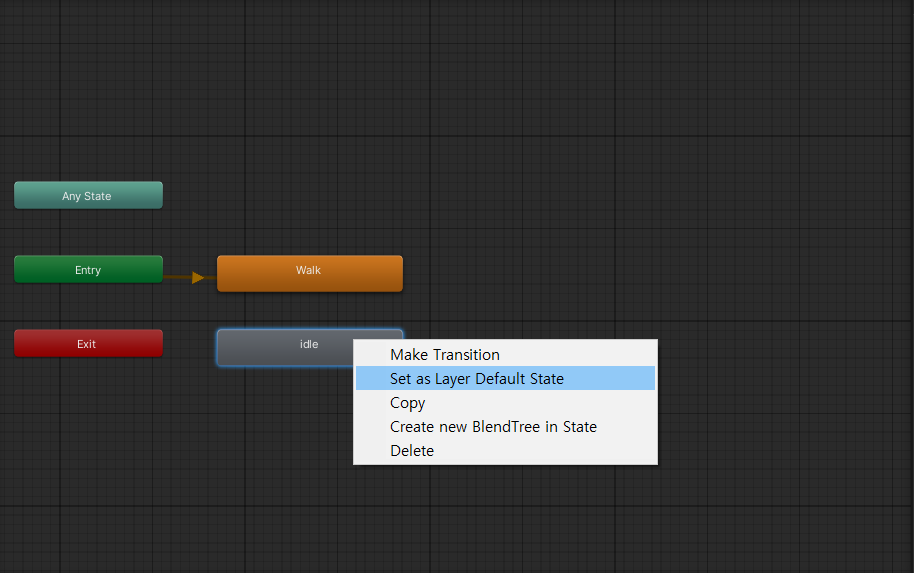
Task: Click Delete in the context menu
Action: (505, 451)
